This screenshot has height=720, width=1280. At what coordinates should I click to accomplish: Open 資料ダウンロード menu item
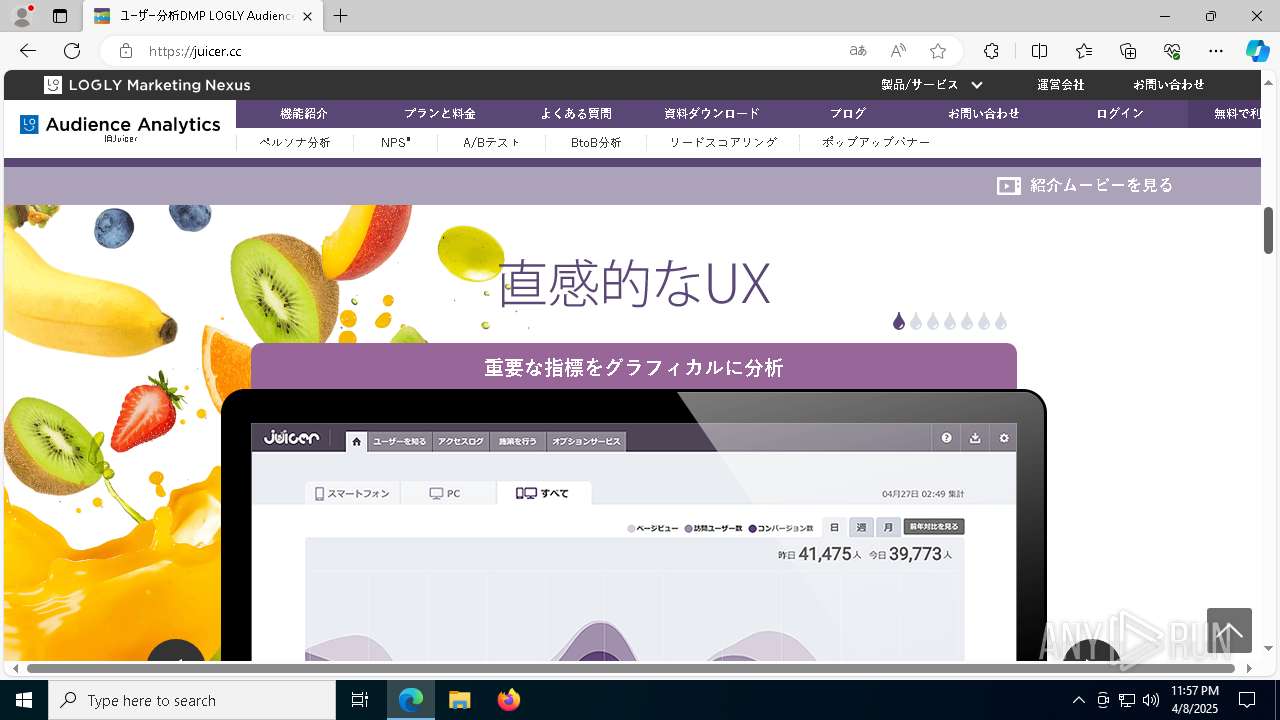[712, 114]
